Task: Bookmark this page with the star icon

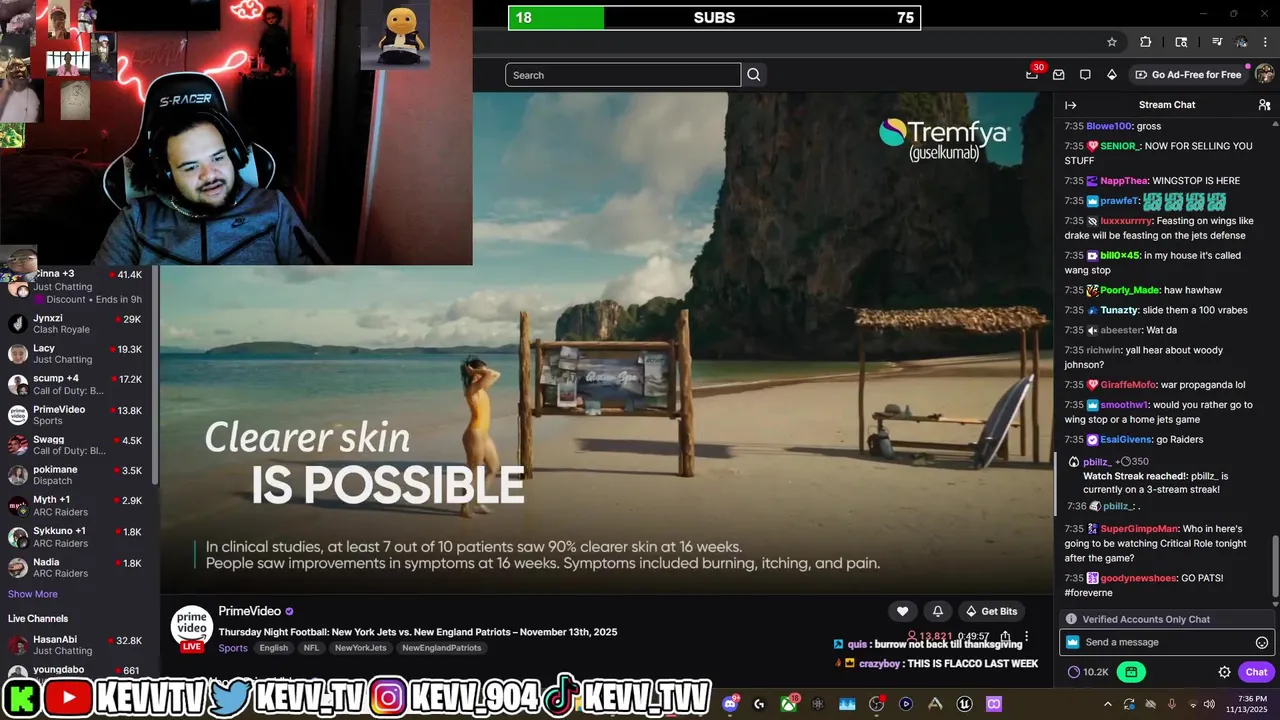Action: [1111, 42]
